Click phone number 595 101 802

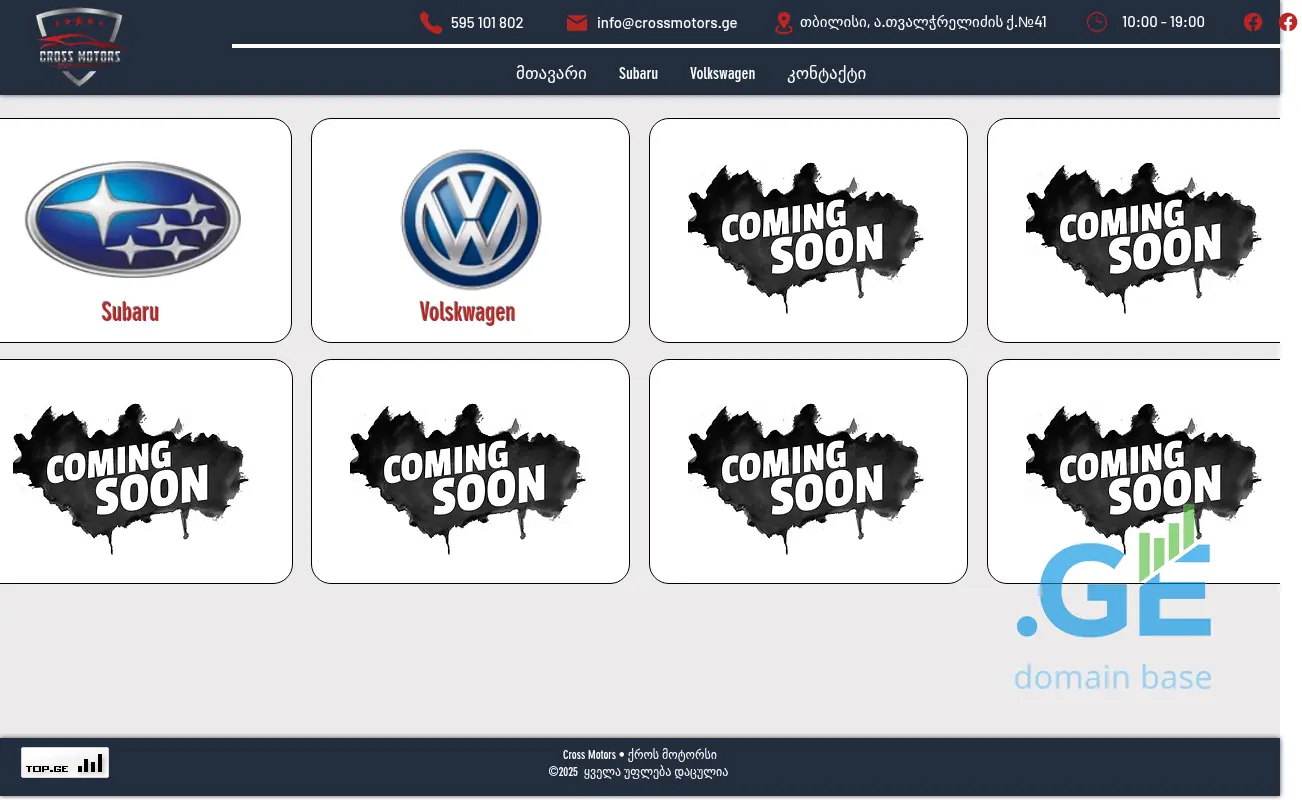tap(487, 23)
